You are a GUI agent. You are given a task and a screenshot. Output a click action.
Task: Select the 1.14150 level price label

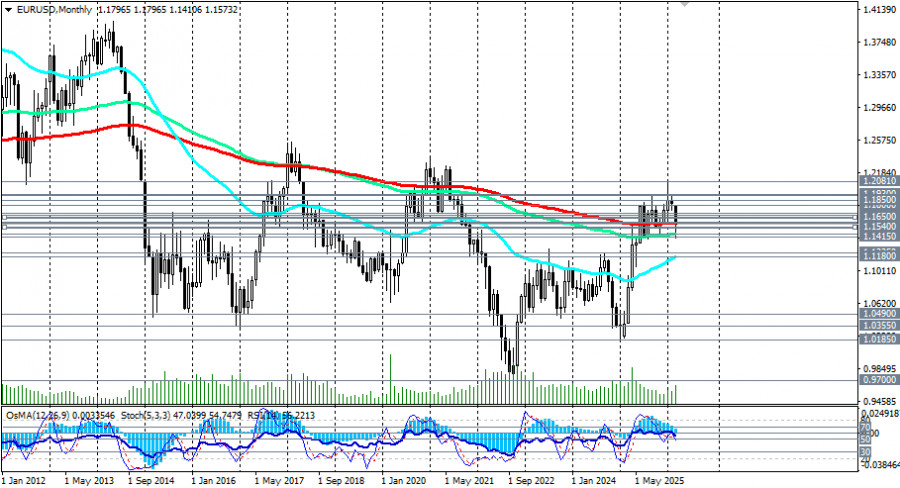pos(879,236)
